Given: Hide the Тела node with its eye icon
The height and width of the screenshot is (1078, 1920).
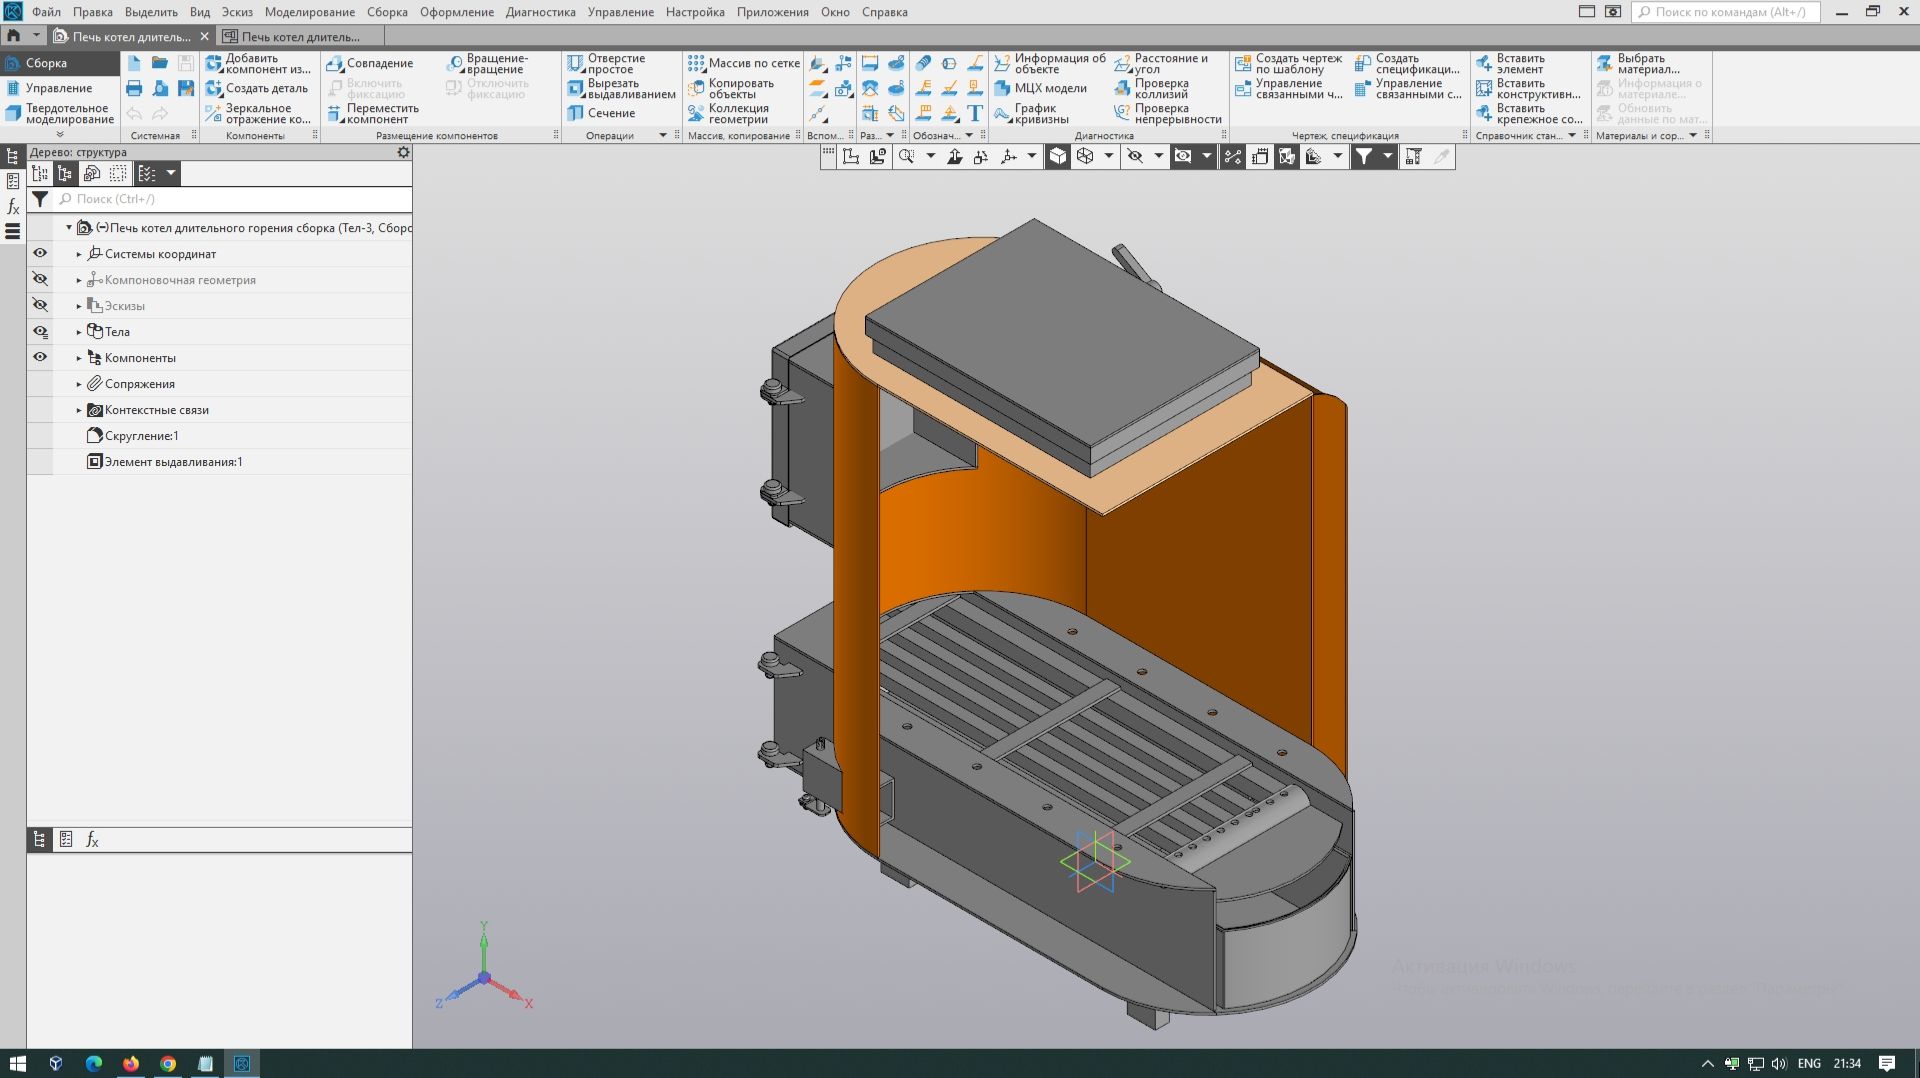Looking at the screenshot, I should tap(40, 331).
